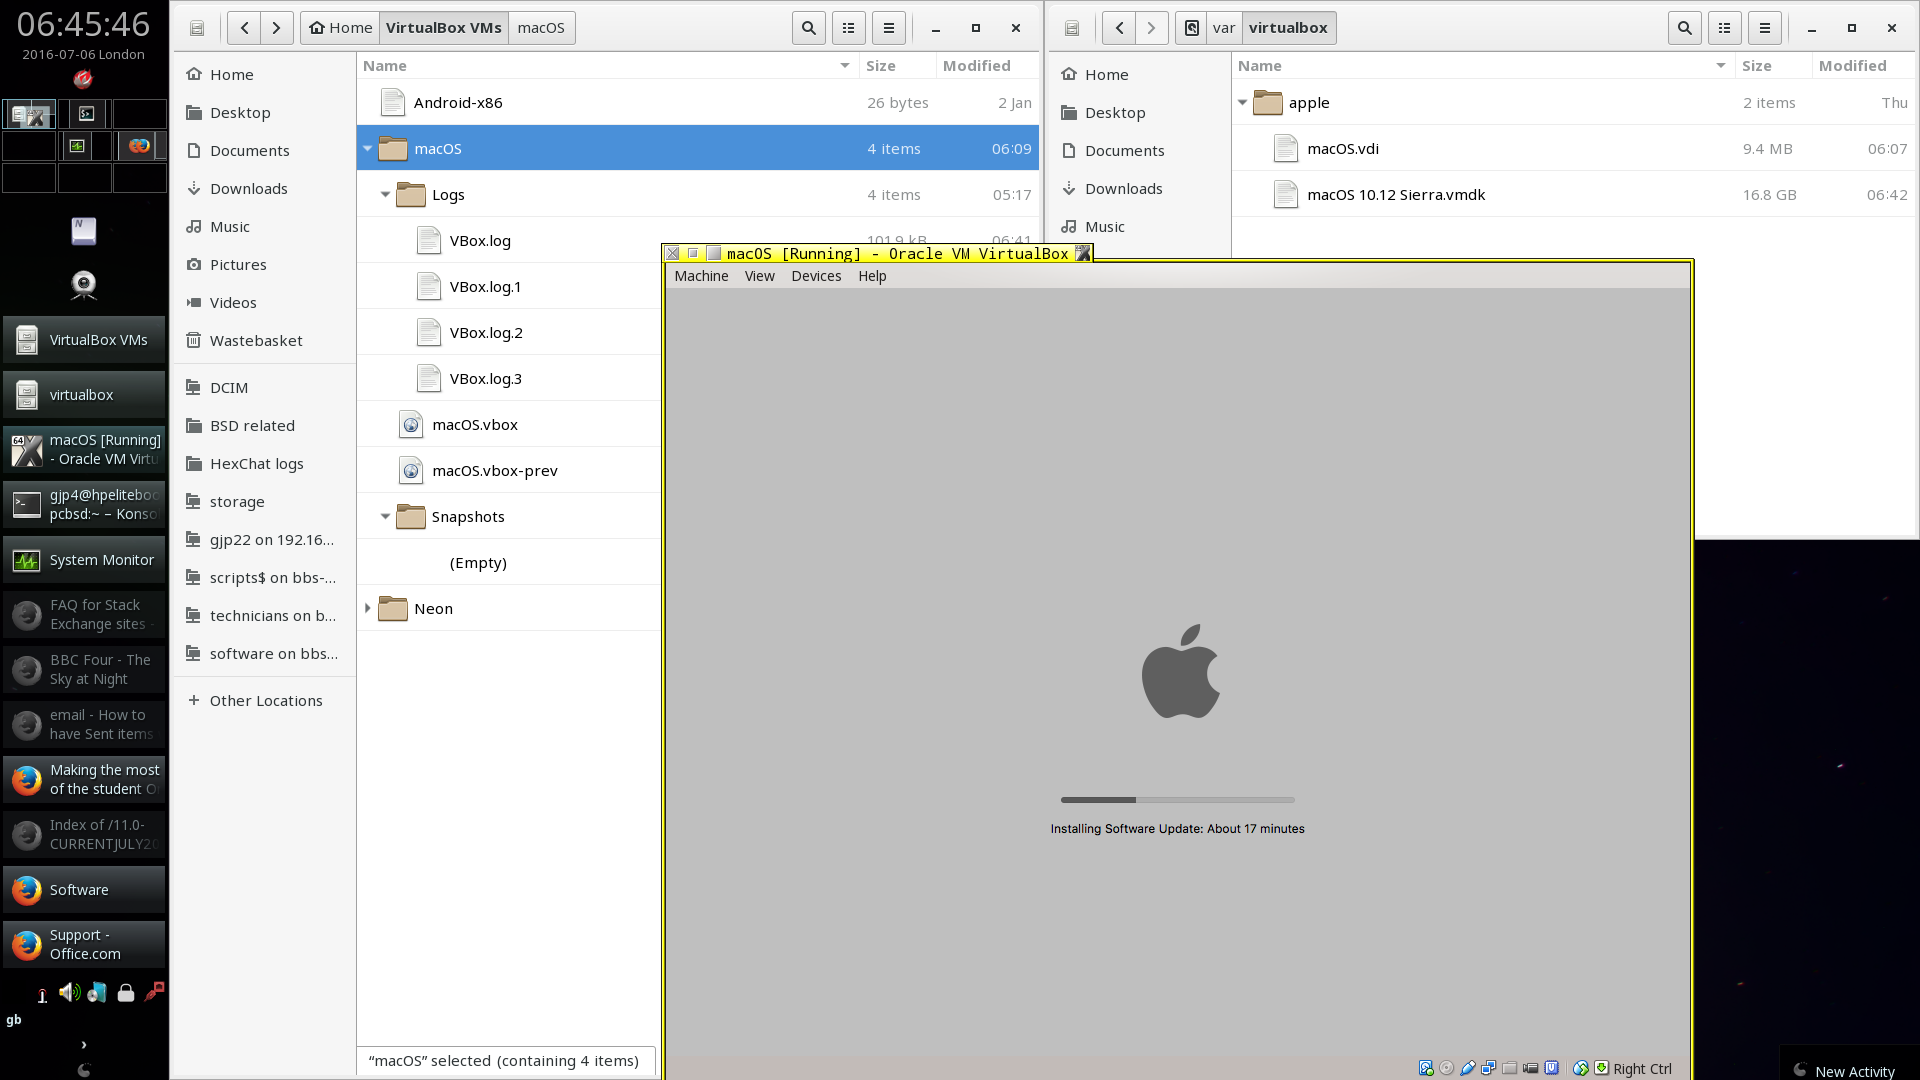Select macOS 10.12 Sierra.vmdk file
The image size is (1920, 1080).
(1573, 195)
